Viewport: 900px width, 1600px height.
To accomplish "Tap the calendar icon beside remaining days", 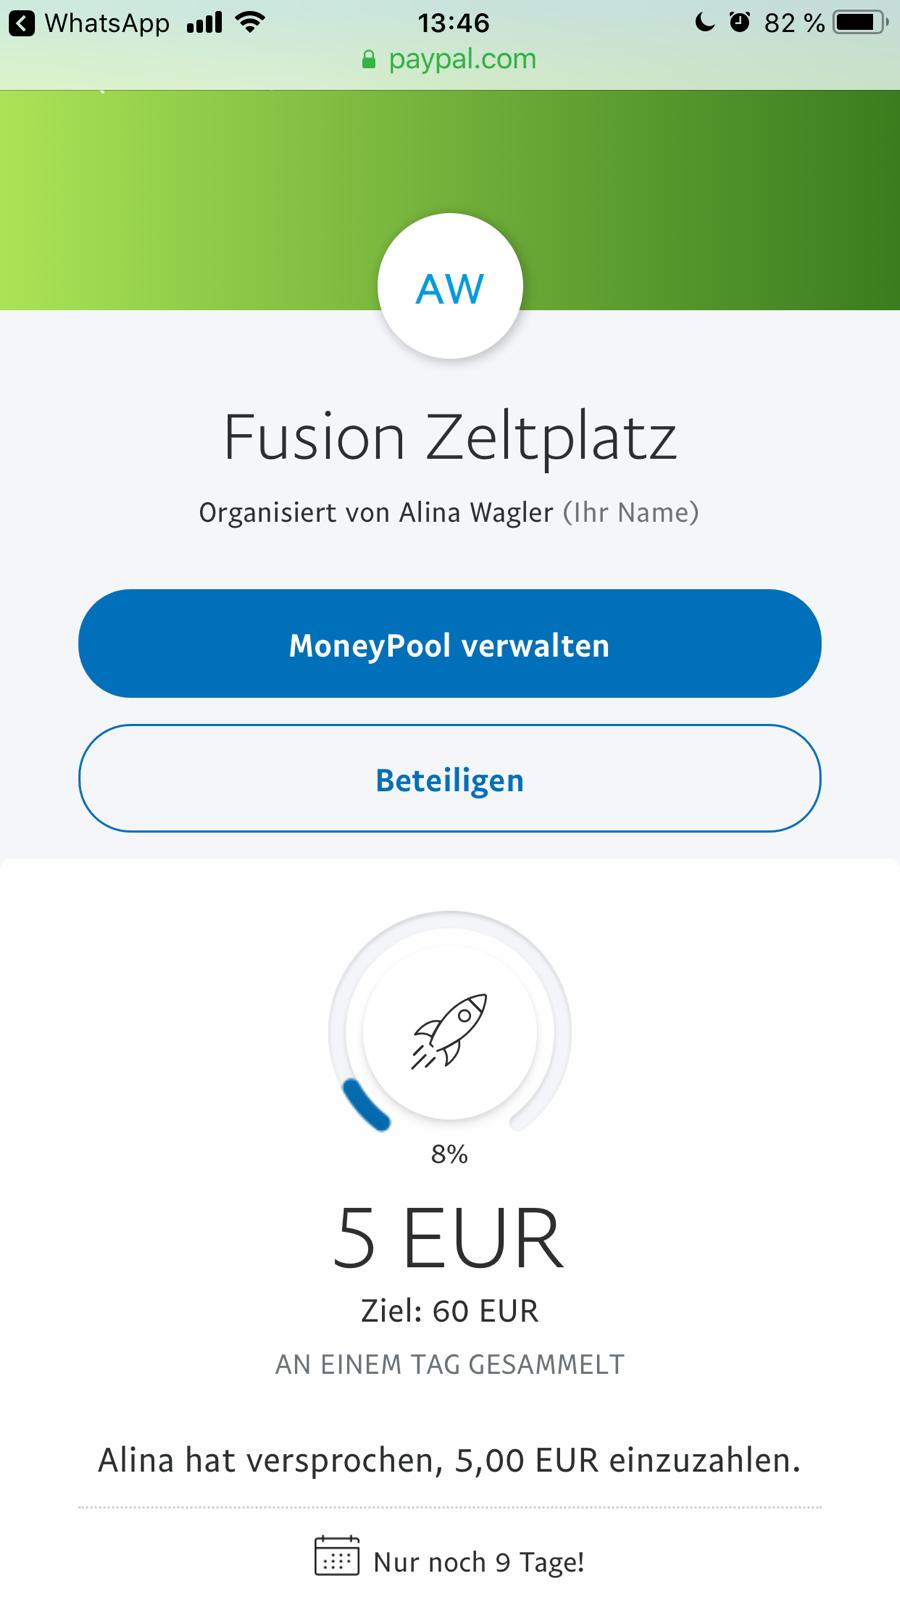I will click(x=337, y=1556).
